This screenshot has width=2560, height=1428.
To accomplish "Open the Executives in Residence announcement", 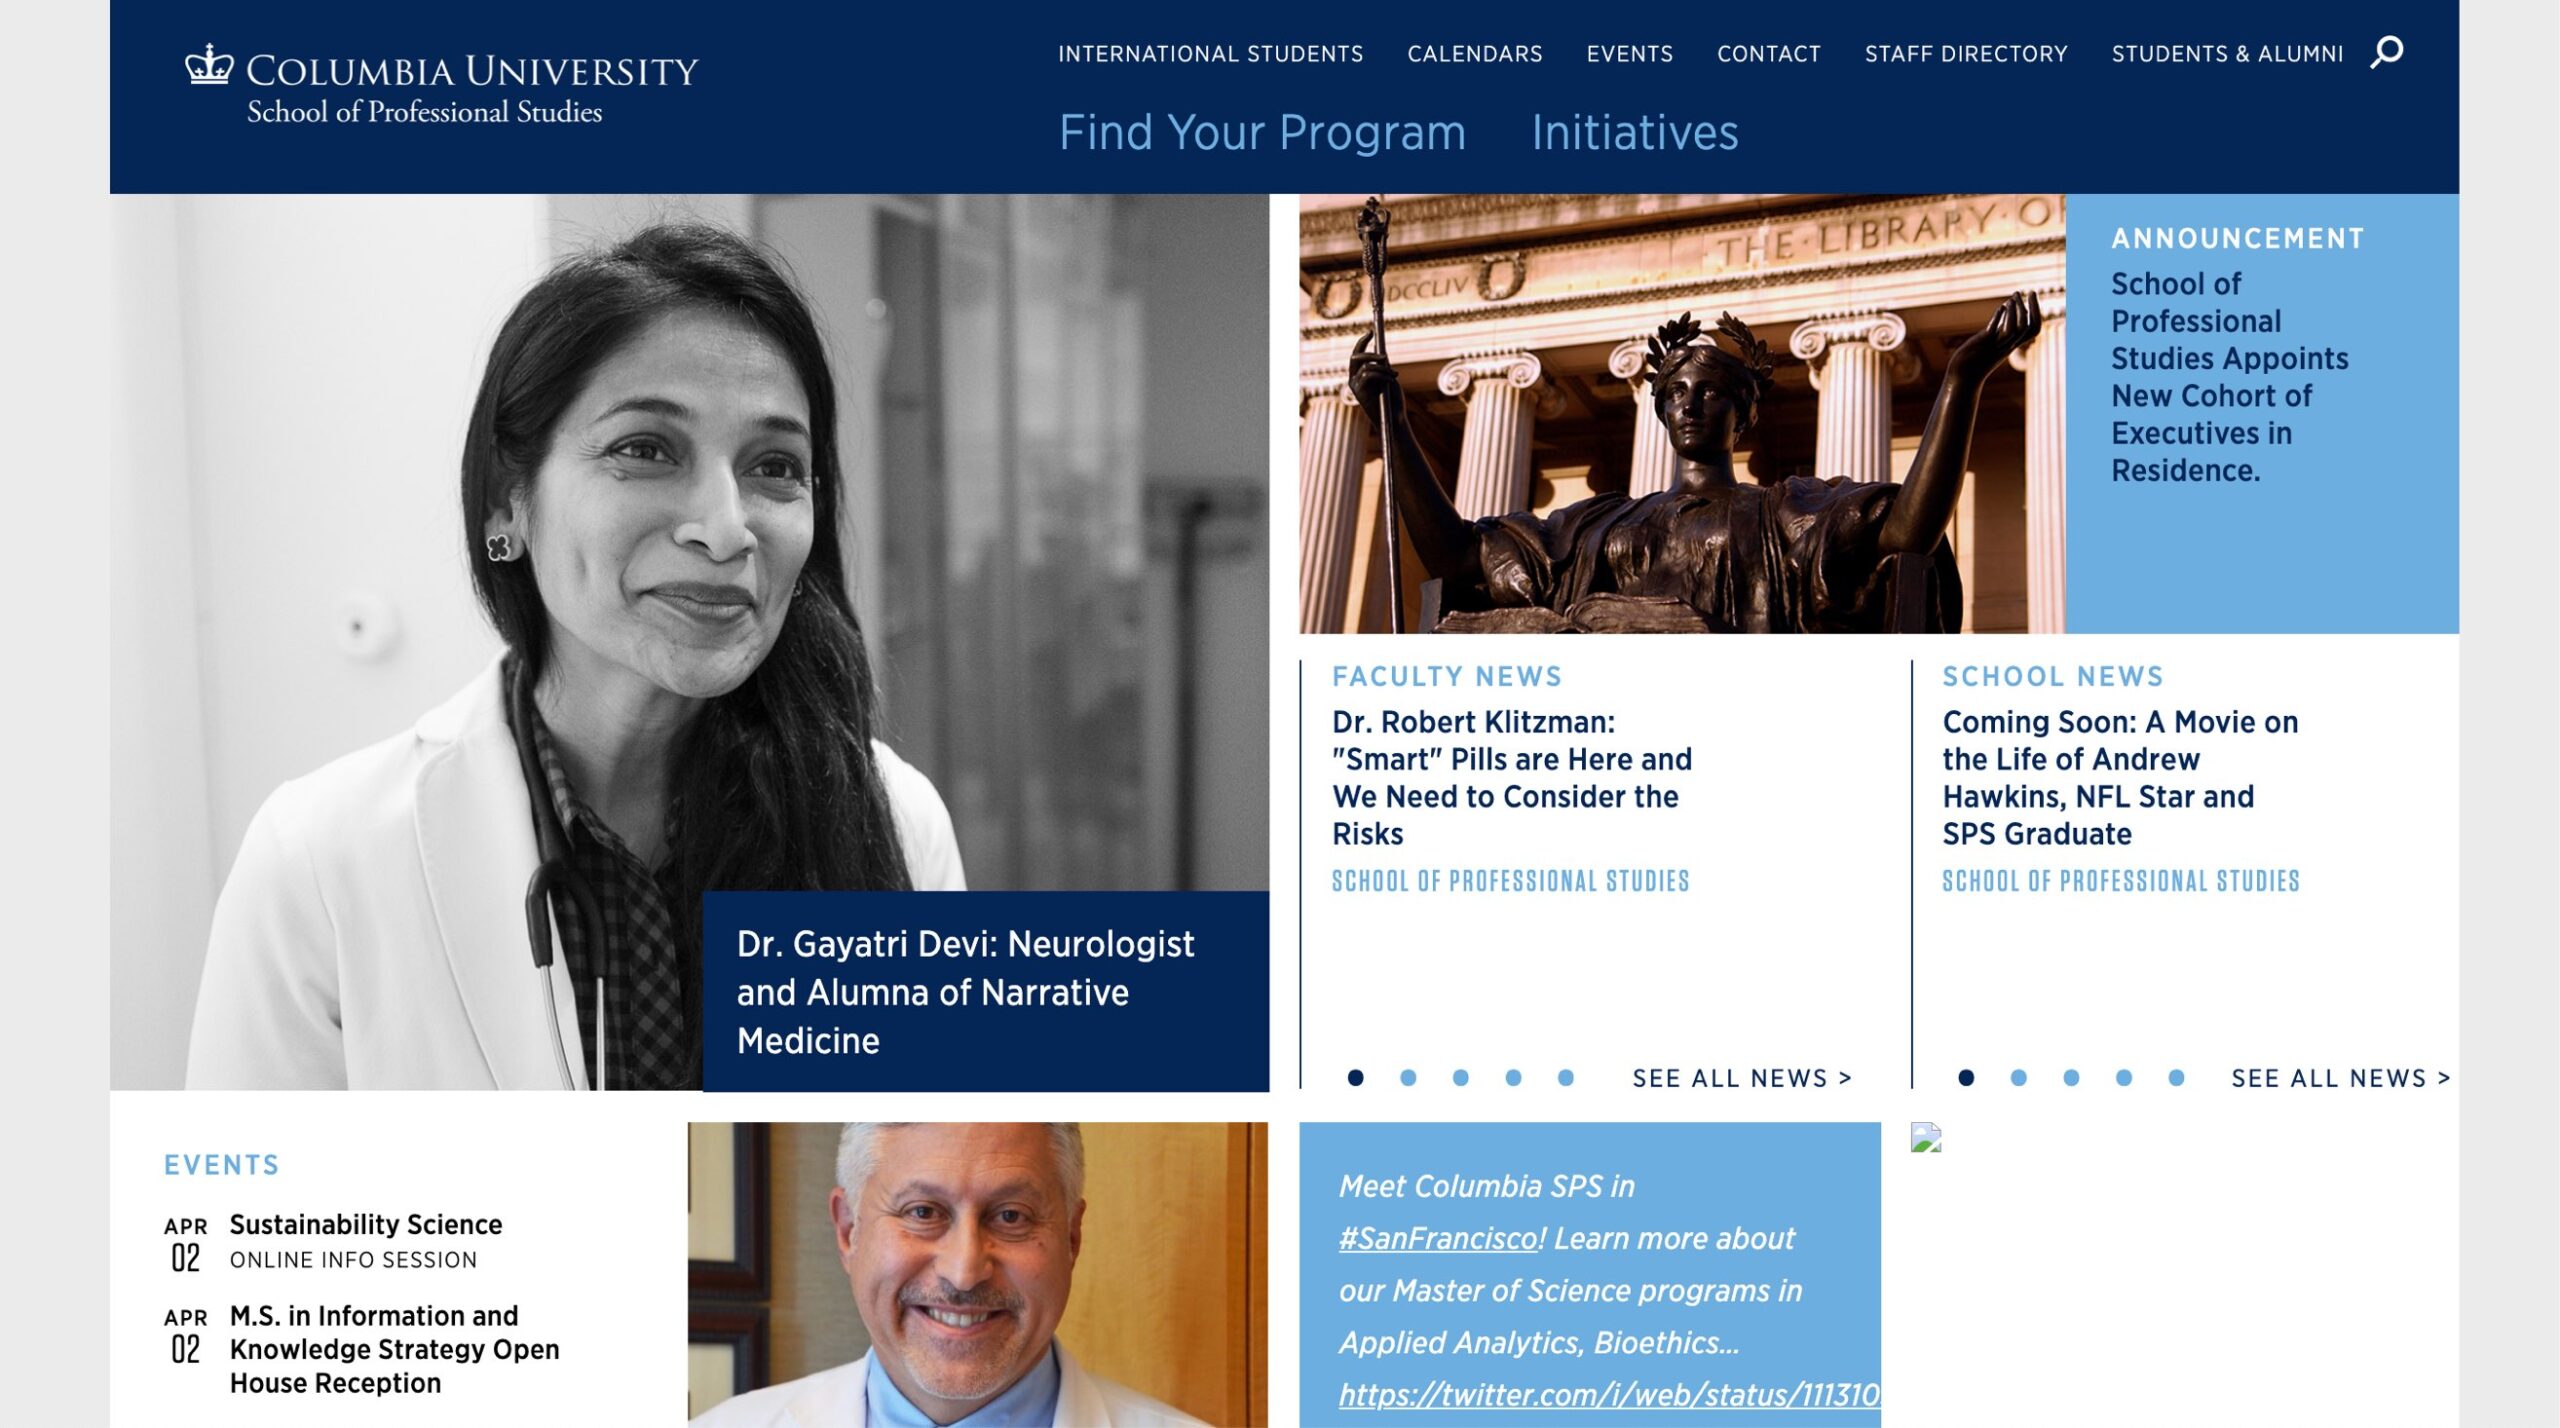I will coord(2229,377).
